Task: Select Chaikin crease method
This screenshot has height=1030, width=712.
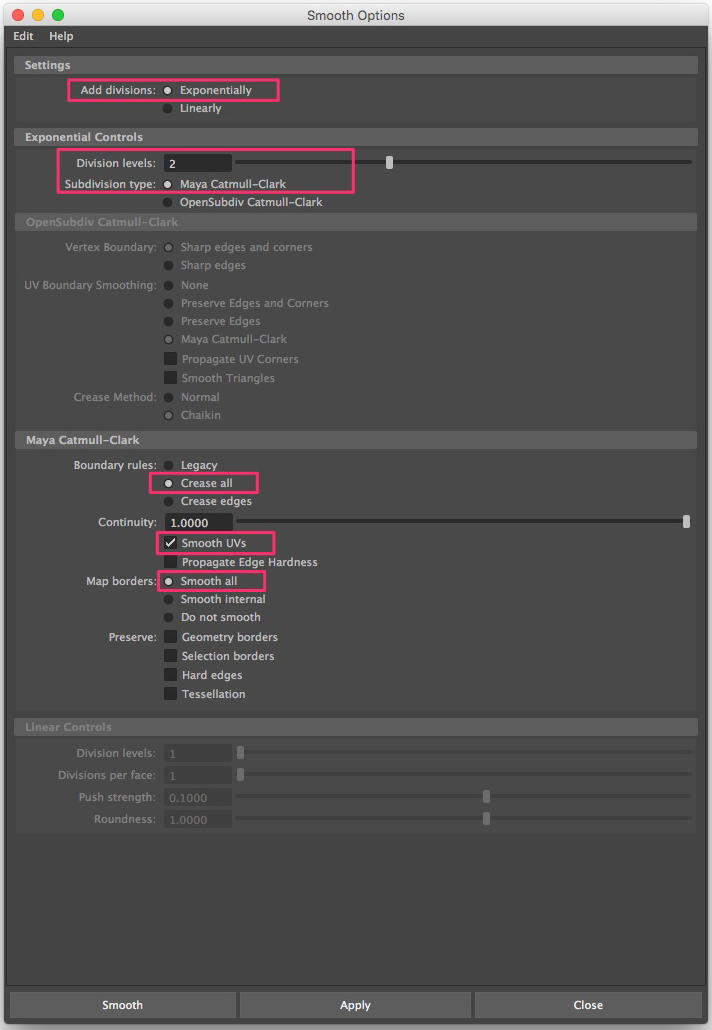Action: pyautogui.click(x=169, y=415)
